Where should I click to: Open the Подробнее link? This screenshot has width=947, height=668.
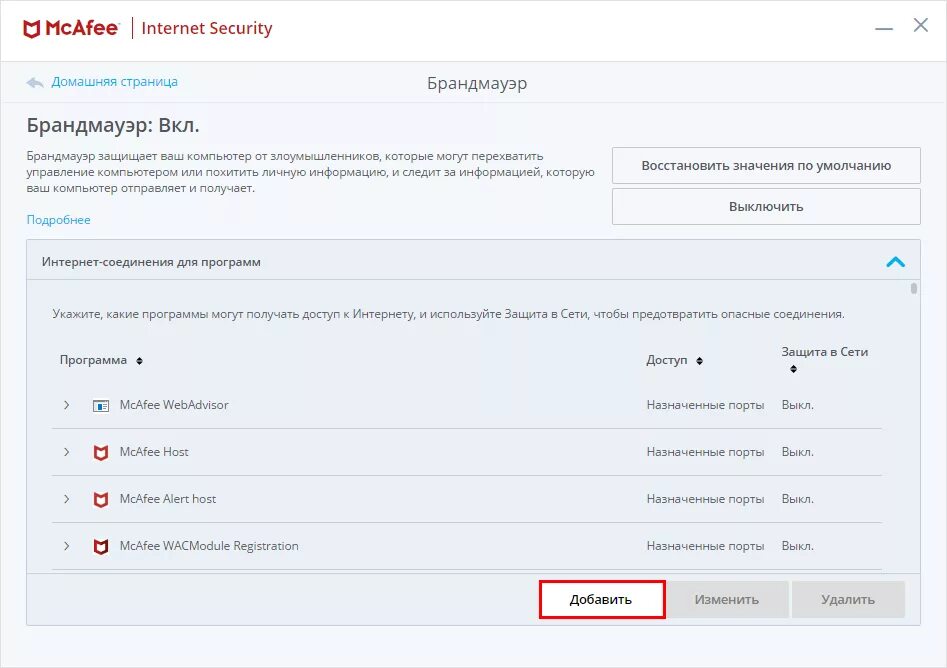[59, 220]
